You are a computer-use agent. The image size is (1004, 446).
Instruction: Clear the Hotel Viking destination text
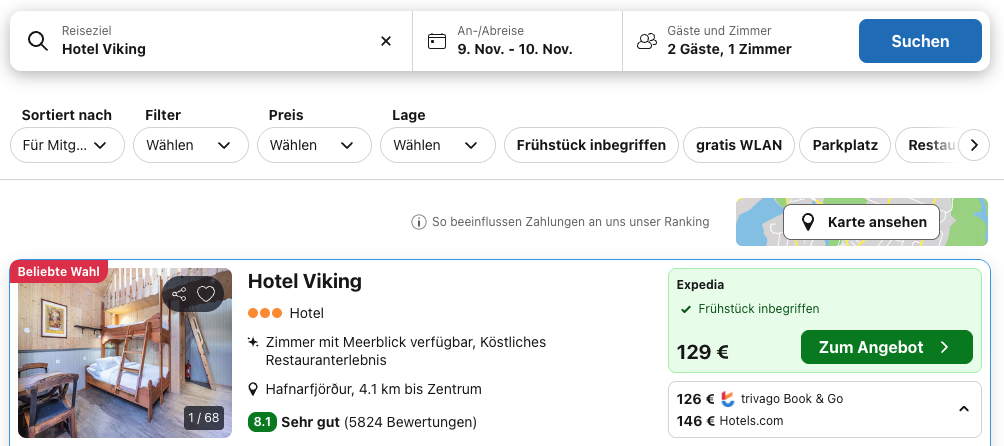click(386, 41)
